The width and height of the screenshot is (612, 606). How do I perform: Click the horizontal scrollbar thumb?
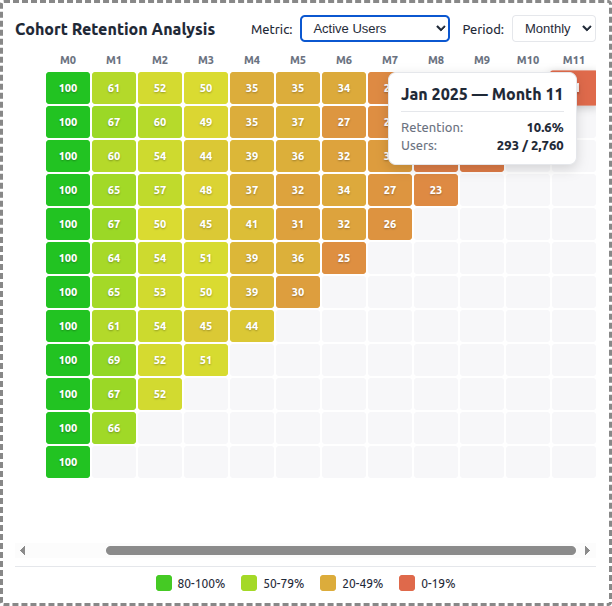(340, 550)
